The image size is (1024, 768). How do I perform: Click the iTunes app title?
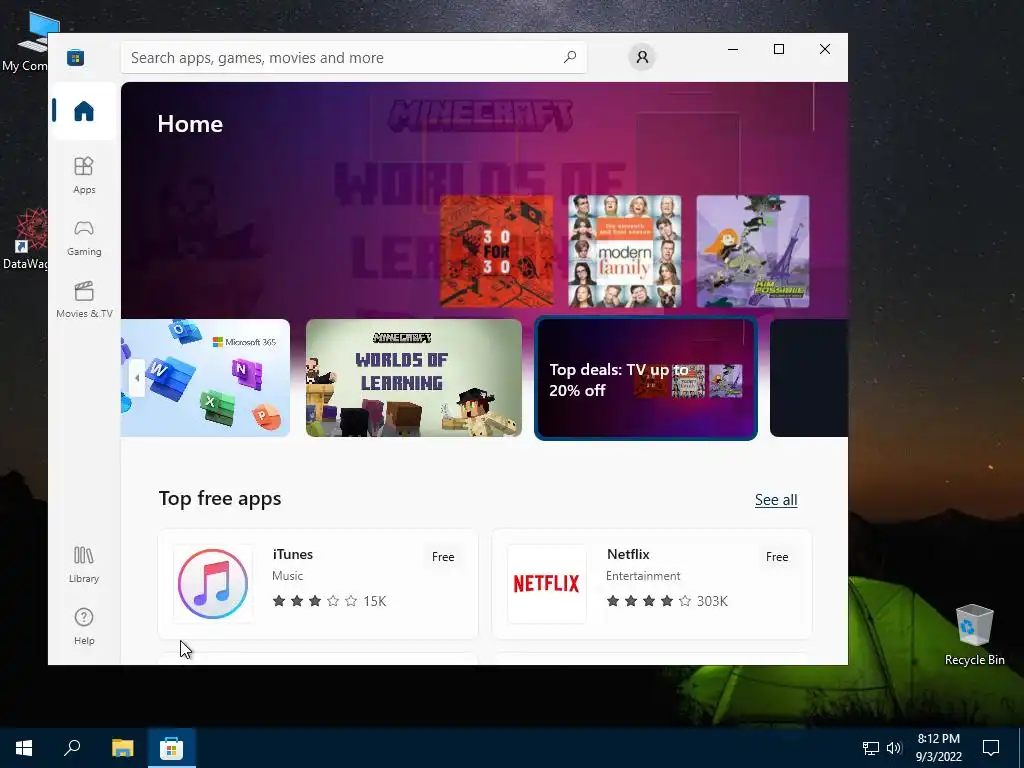pyautogui.click(x=293, y=554)
